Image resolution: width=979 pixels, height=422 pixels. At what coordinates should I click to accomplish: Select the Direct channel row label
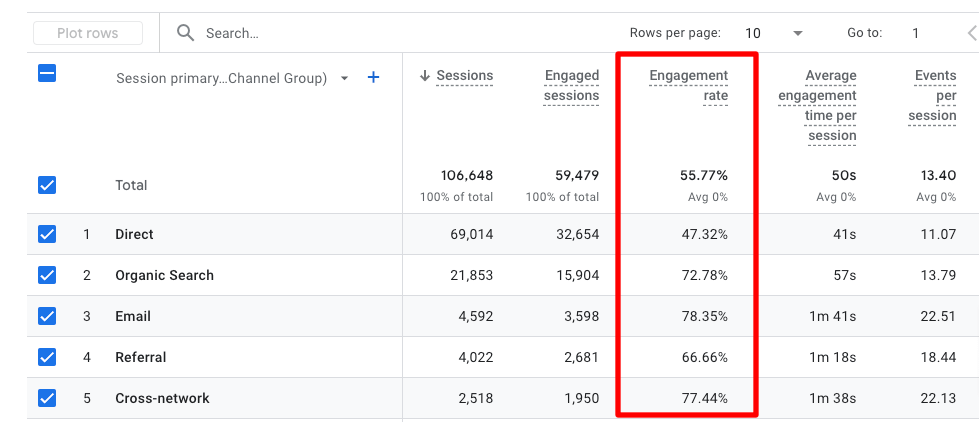[x=134, y=235]
